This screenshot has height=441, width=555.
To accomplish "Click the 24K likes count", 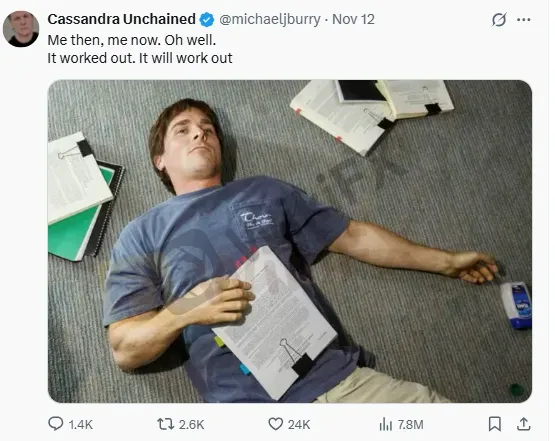I will click(299, 424).
